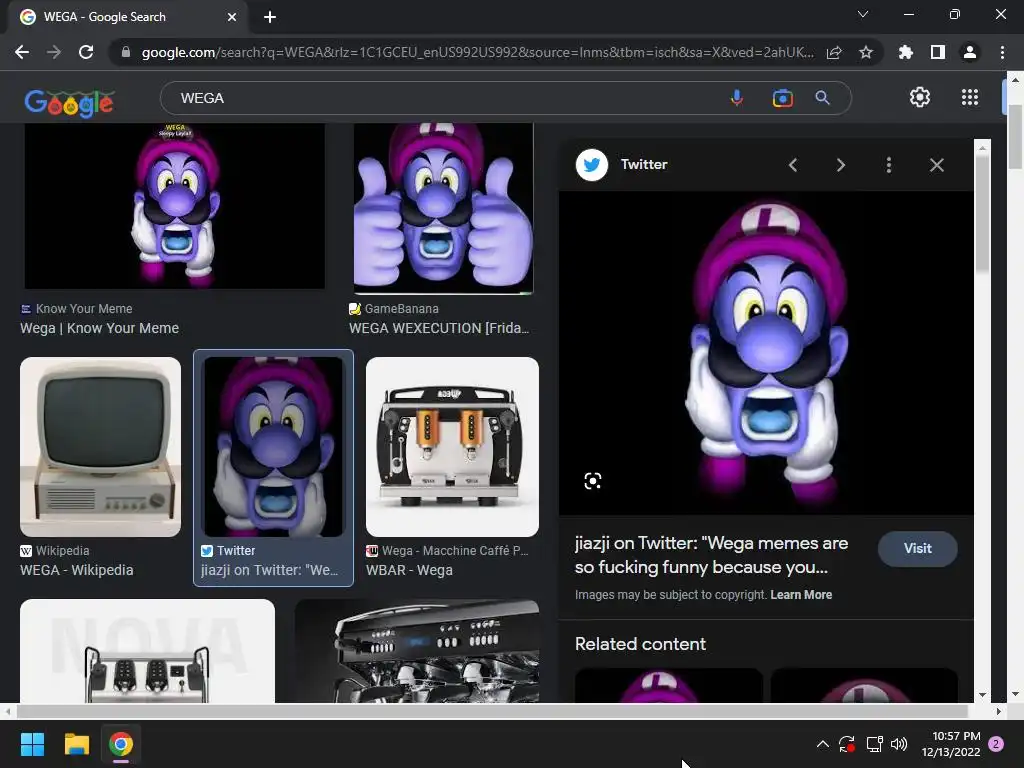Select the Wikipedia vintage TV thumbnail
This screenshot has height=768, width=1024.
pyautogui.click(x=101, y=447)
